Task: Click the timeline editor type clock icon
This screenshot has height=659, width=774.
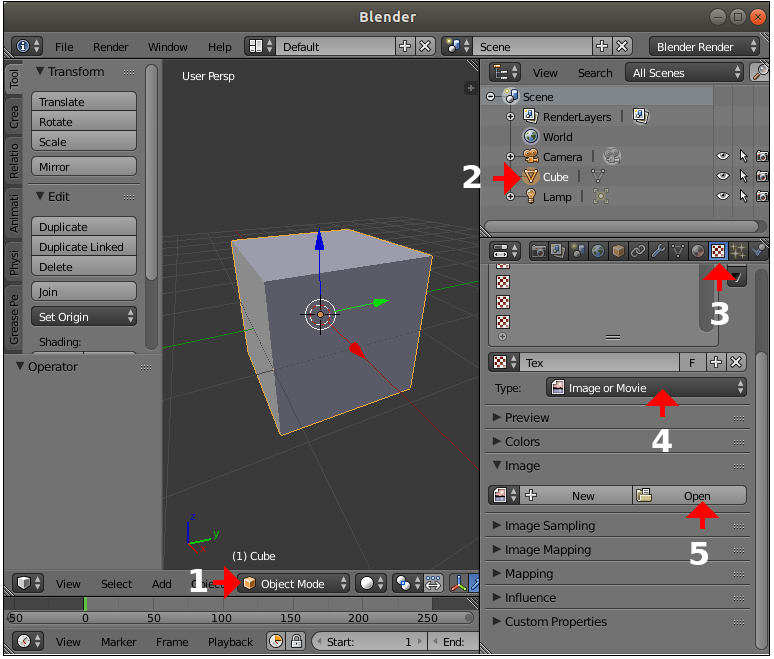Action: [x=28, y=641]
